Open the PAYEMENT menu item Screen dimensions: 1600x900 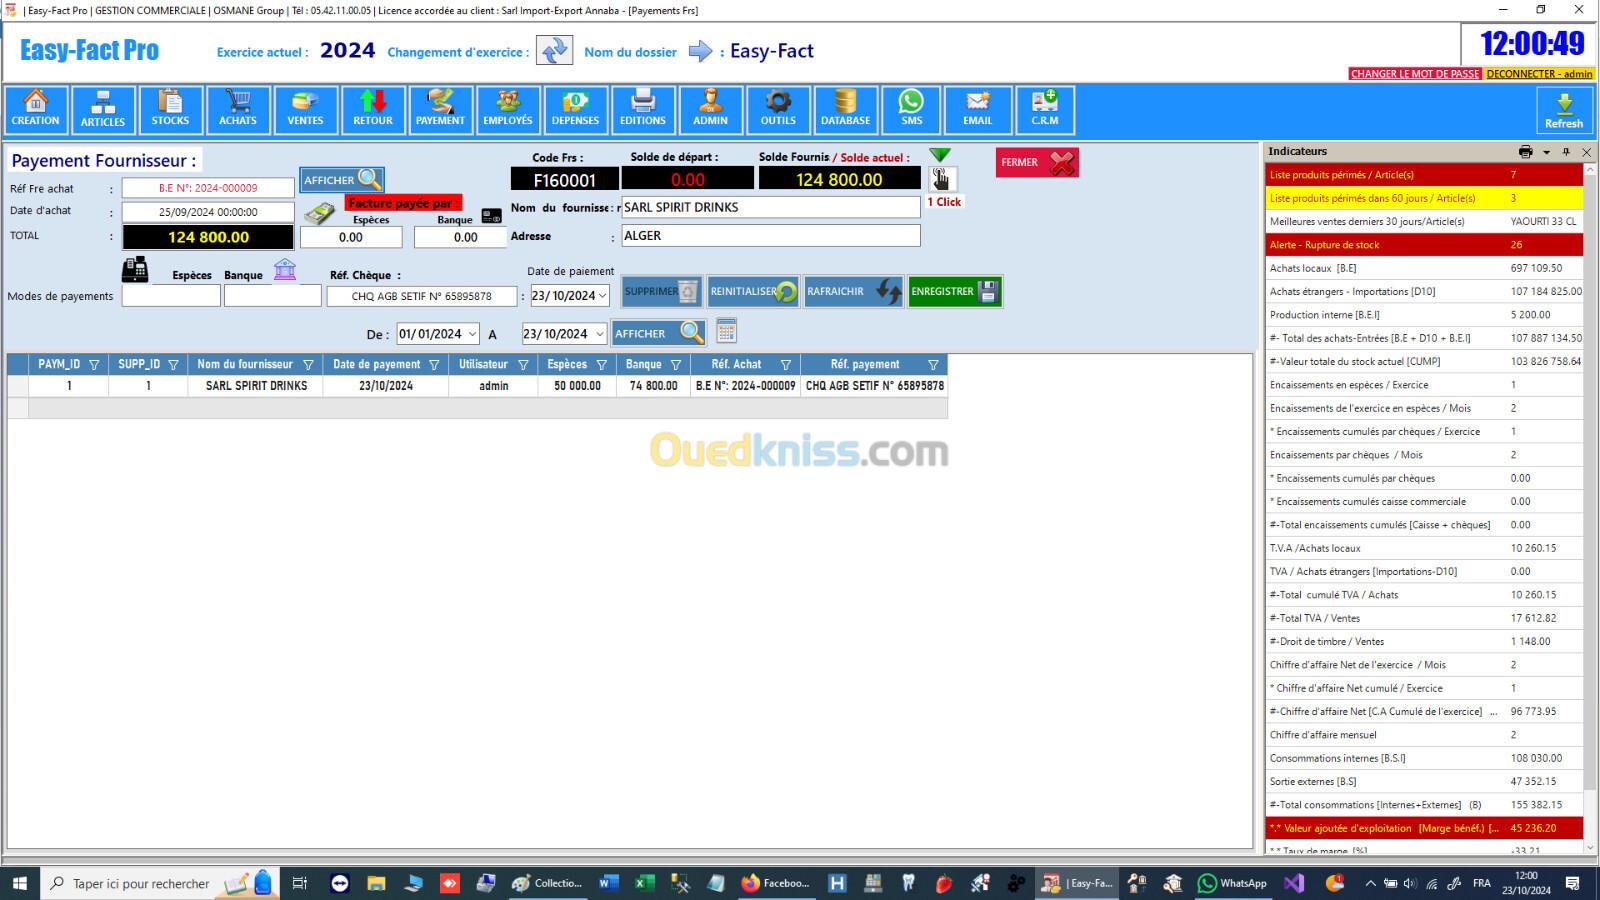tap(440, 109)
